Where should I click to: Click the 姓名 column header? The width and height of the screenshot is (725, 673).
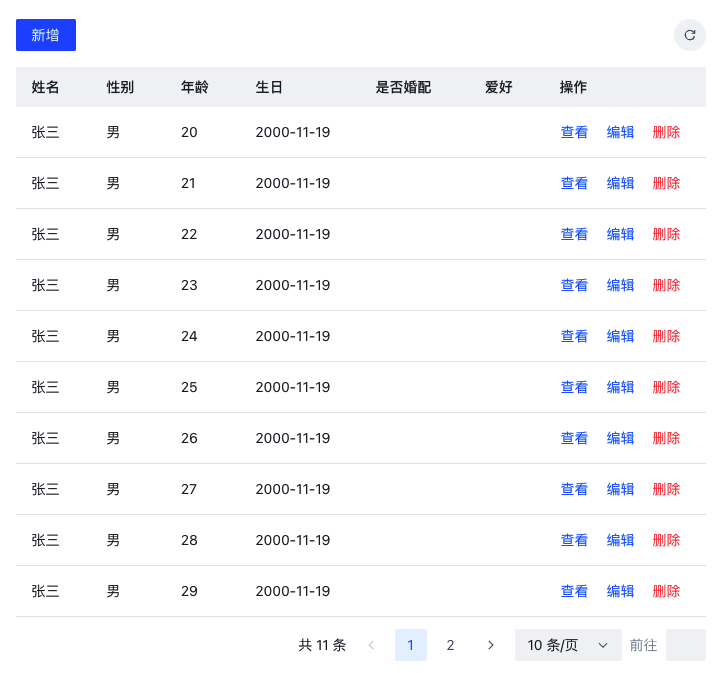(45, 87)
